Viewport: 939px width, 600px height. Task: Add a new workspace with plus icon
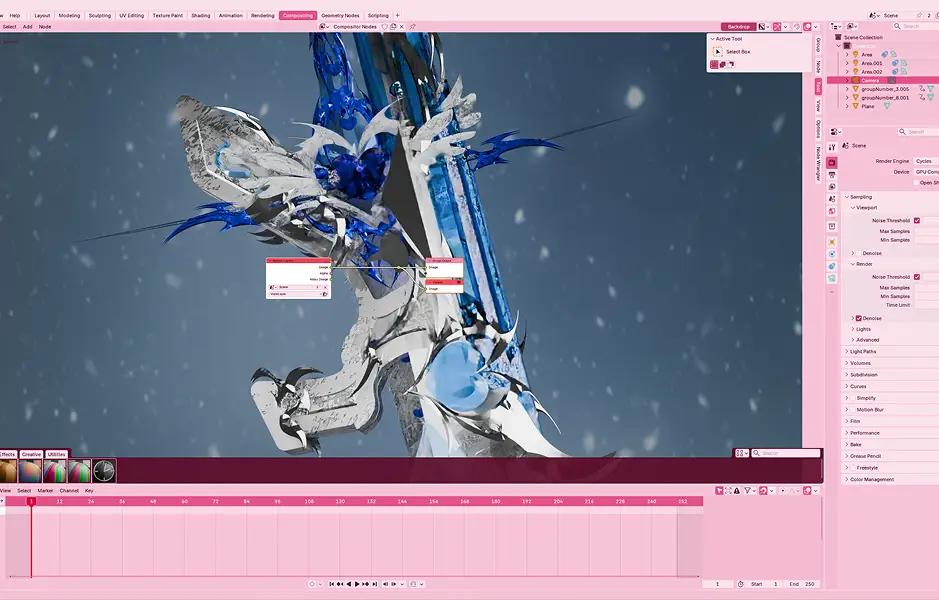pyautogui.click(x=398, y=16)
